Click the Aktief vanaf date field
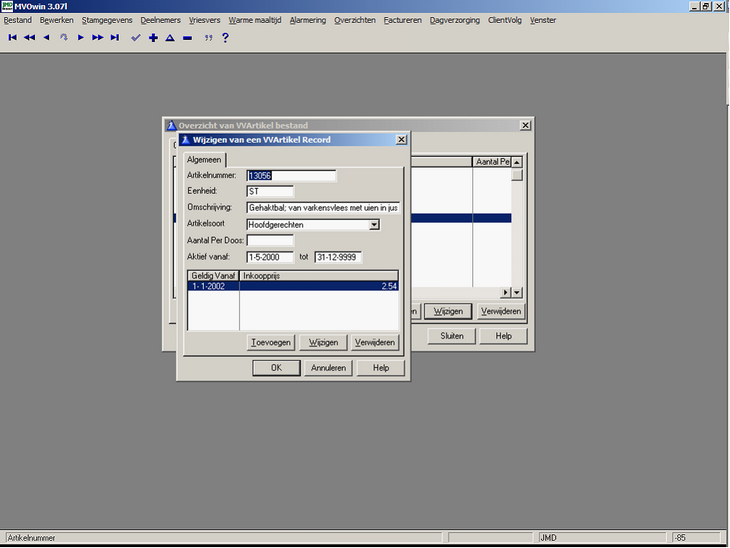The image size is (730, 548). coord(270,257)
